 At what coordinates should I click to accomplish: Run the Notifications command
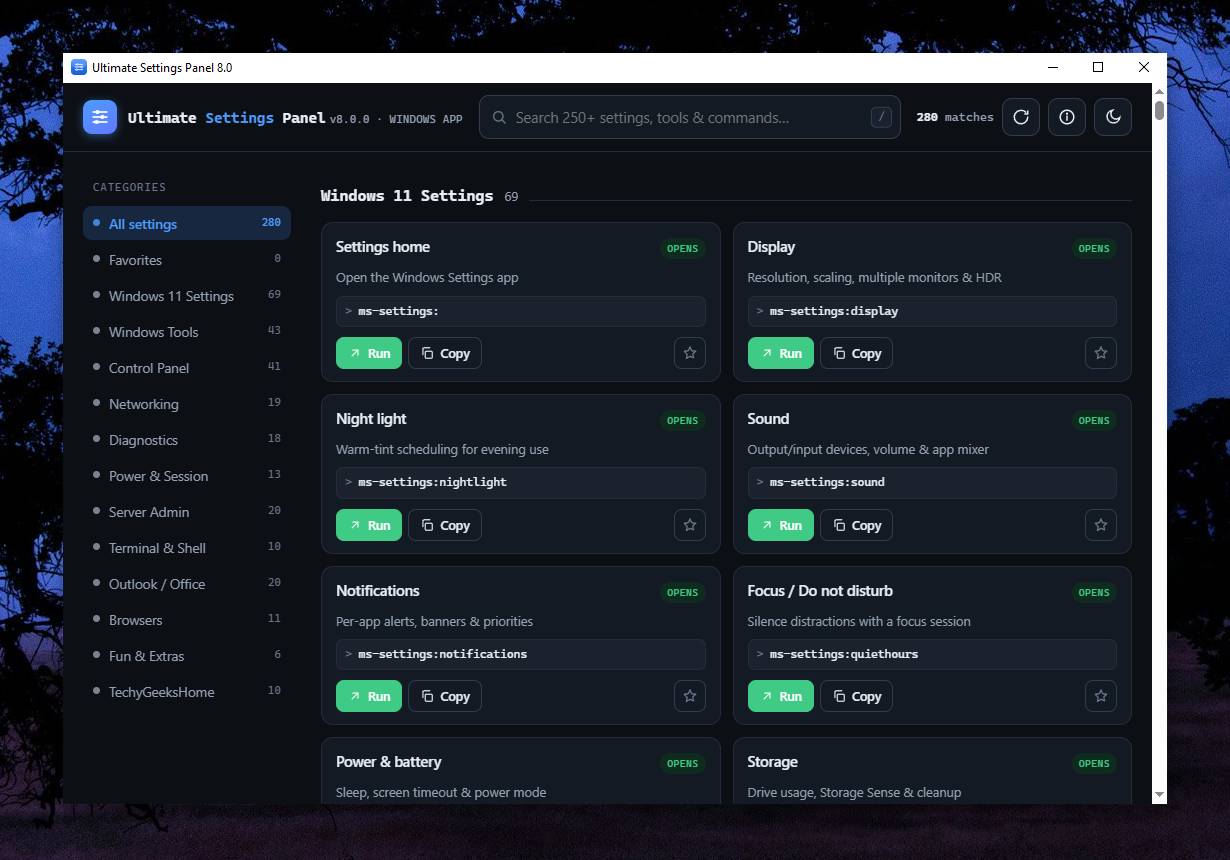(369, 696)
